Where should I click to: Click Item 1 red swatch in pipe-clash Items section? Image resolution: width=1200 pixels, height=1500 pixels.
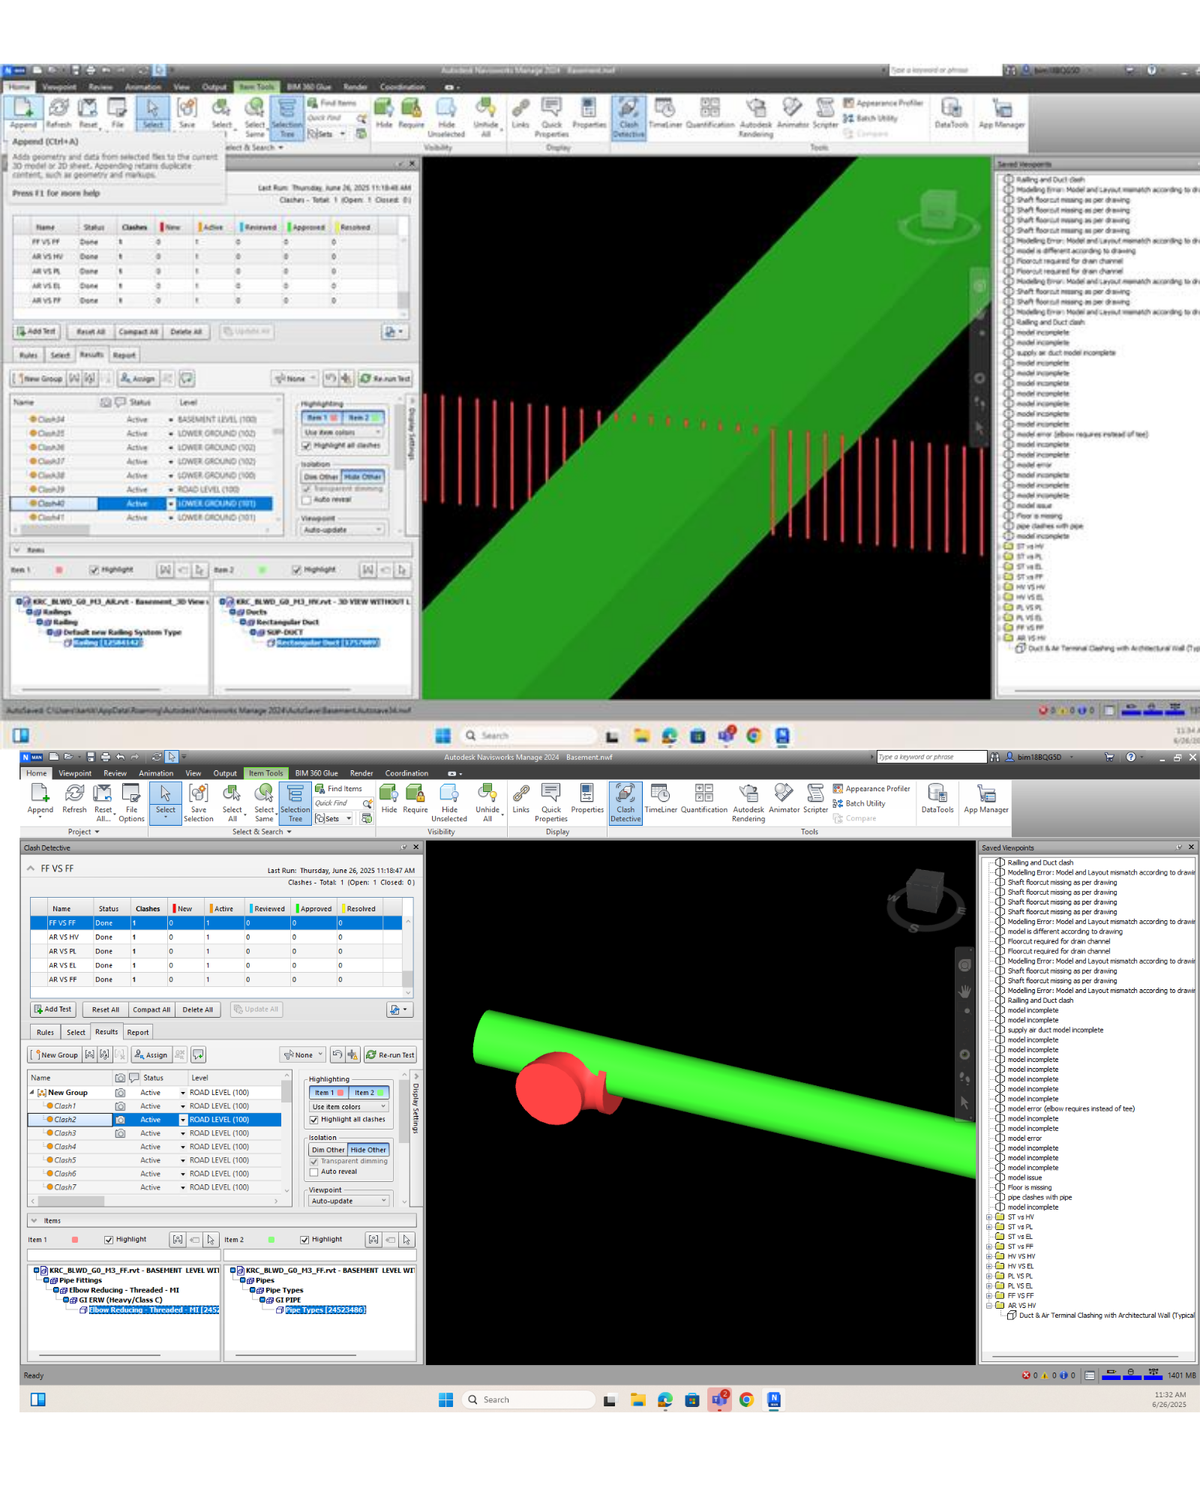[x=75, y=1240]
